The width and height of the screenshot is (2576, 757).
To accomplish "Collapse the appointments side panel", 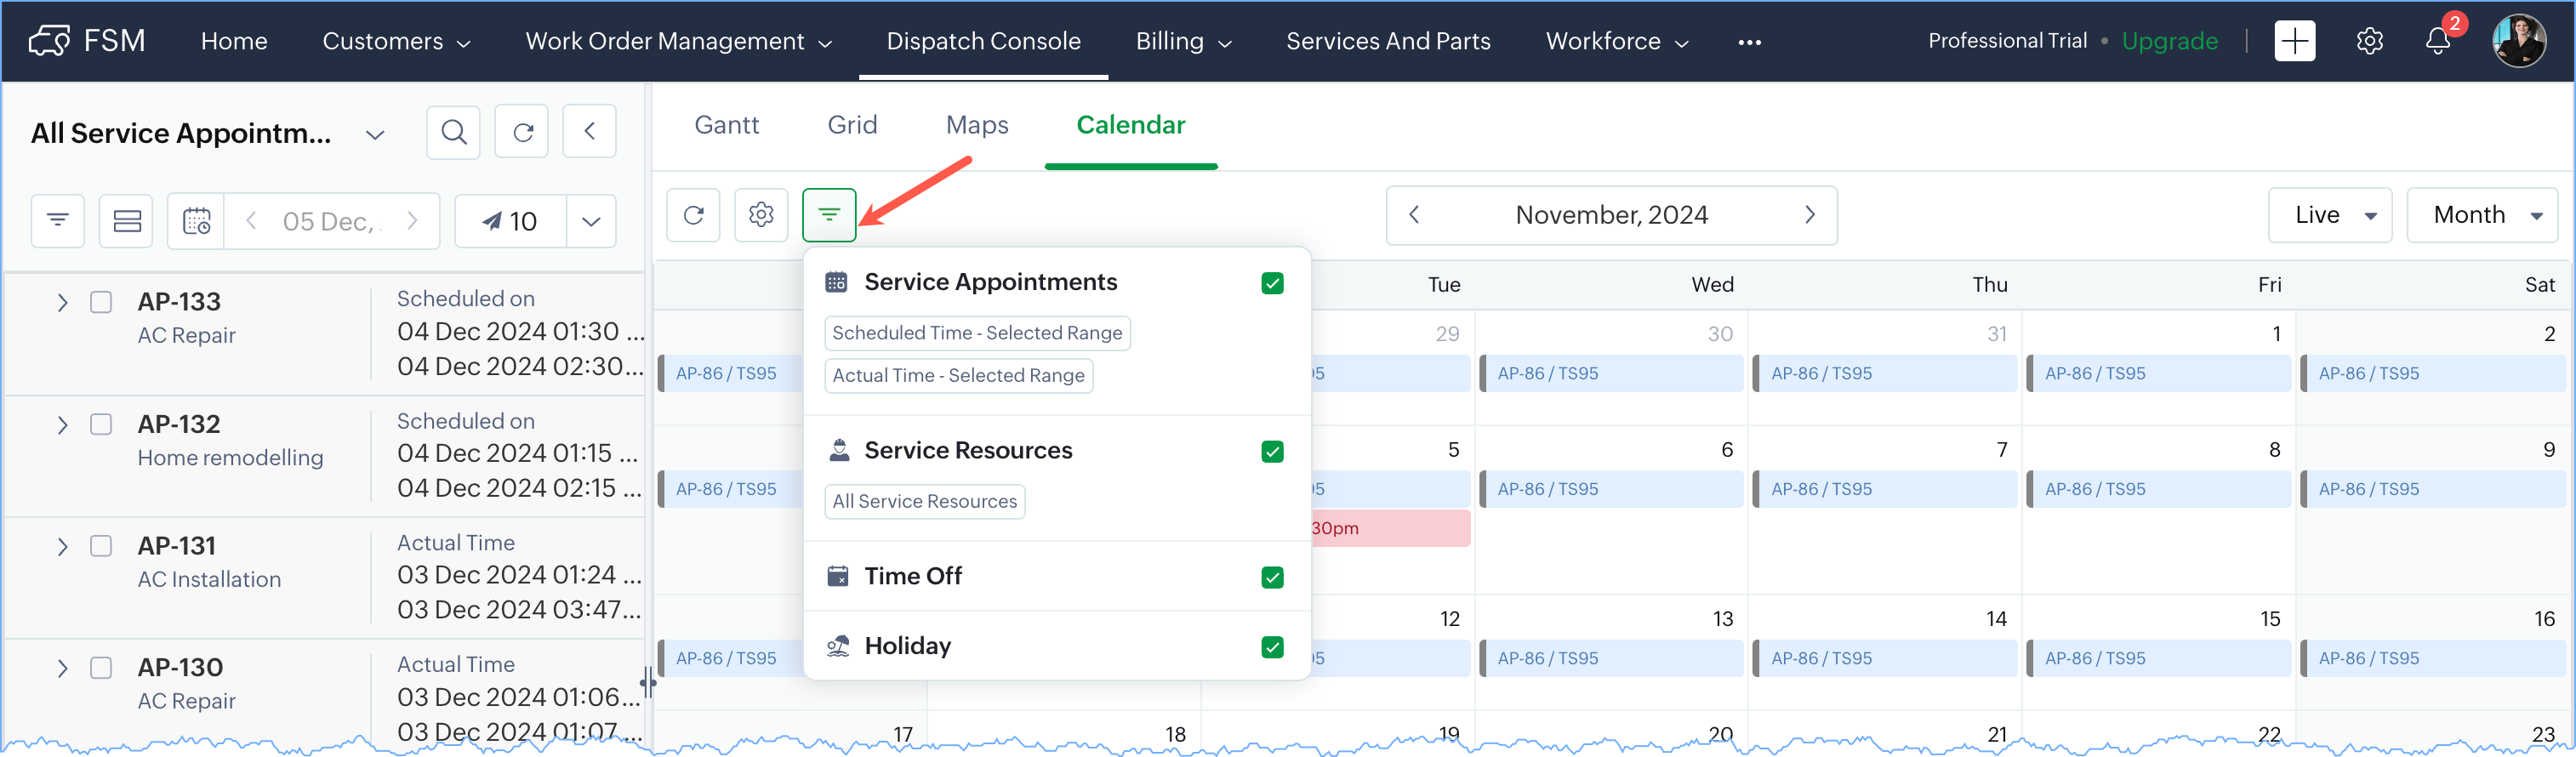I will coord(589,132).
